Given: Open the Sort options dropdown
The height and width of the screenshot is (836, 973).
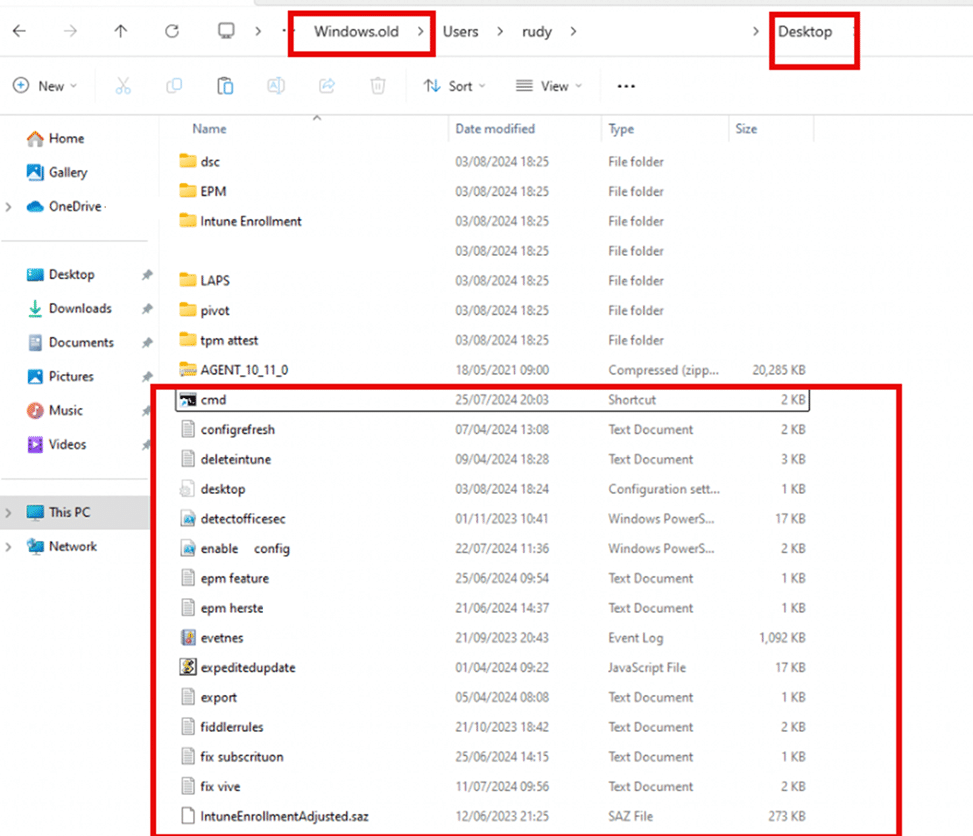Looking at the screenshot, I should (x=454, y=86).
